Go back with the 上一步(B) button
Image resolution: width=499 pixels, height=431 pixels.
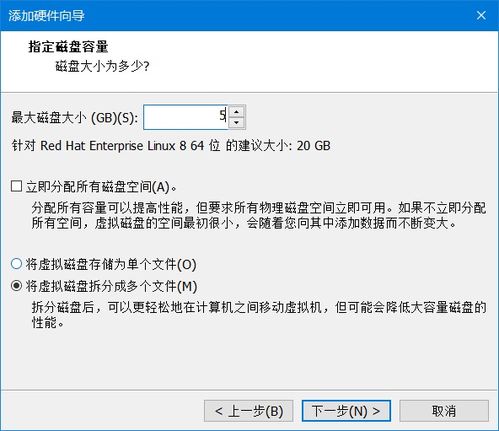tap(249, 411)
